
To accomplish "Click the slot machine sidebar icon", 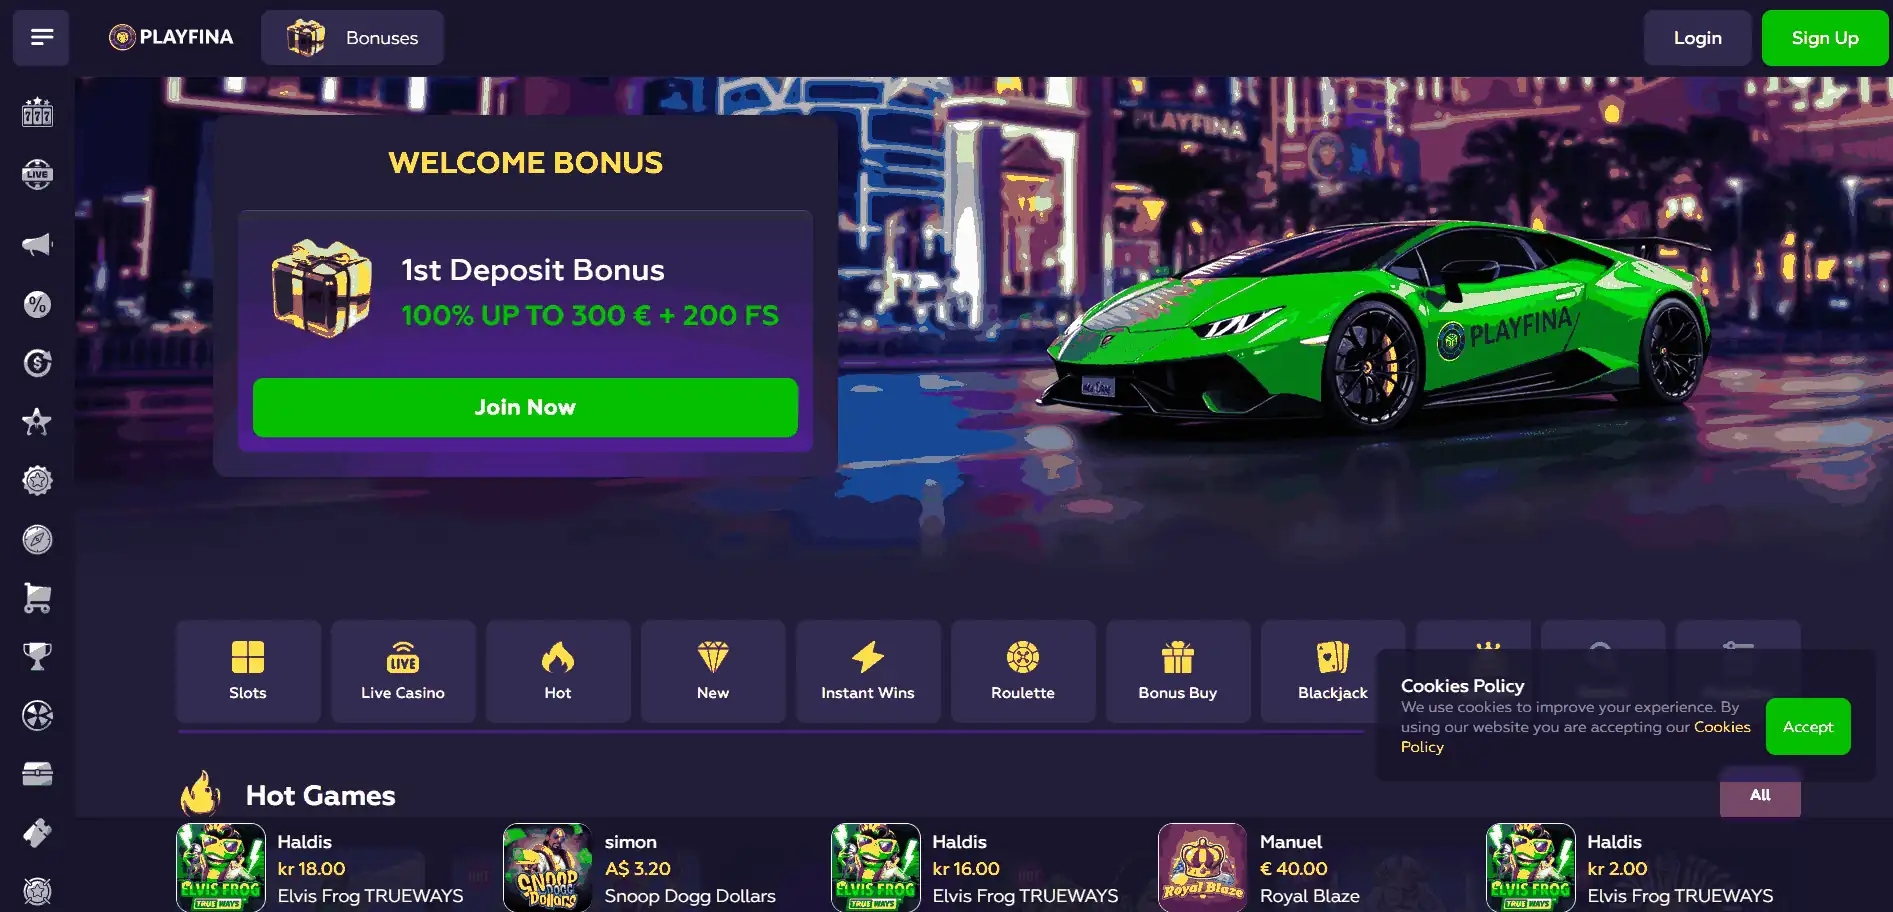I will 37,112.
